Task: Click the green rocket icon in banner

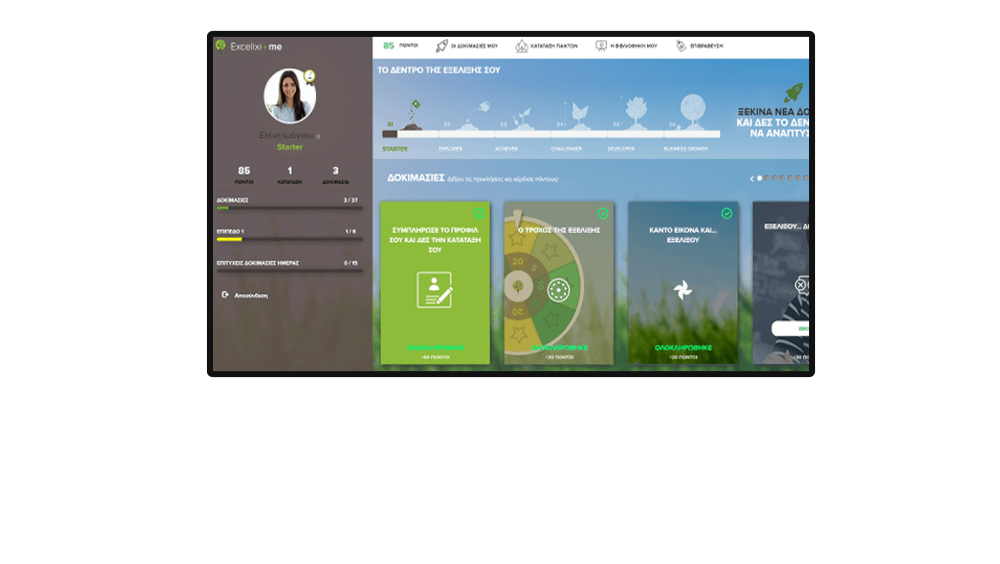Action: tap(793, 93)
